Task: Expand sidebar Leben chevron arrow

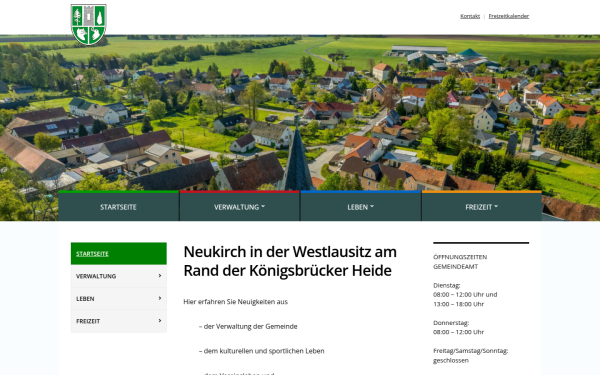Action: tap(160, 298)
